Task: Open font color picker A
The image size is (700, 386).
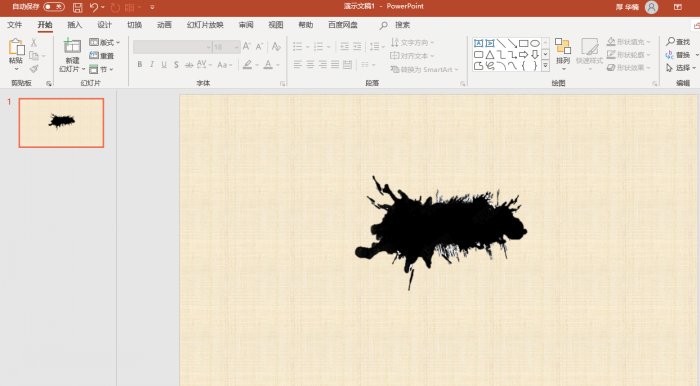Action: [268, 65]
